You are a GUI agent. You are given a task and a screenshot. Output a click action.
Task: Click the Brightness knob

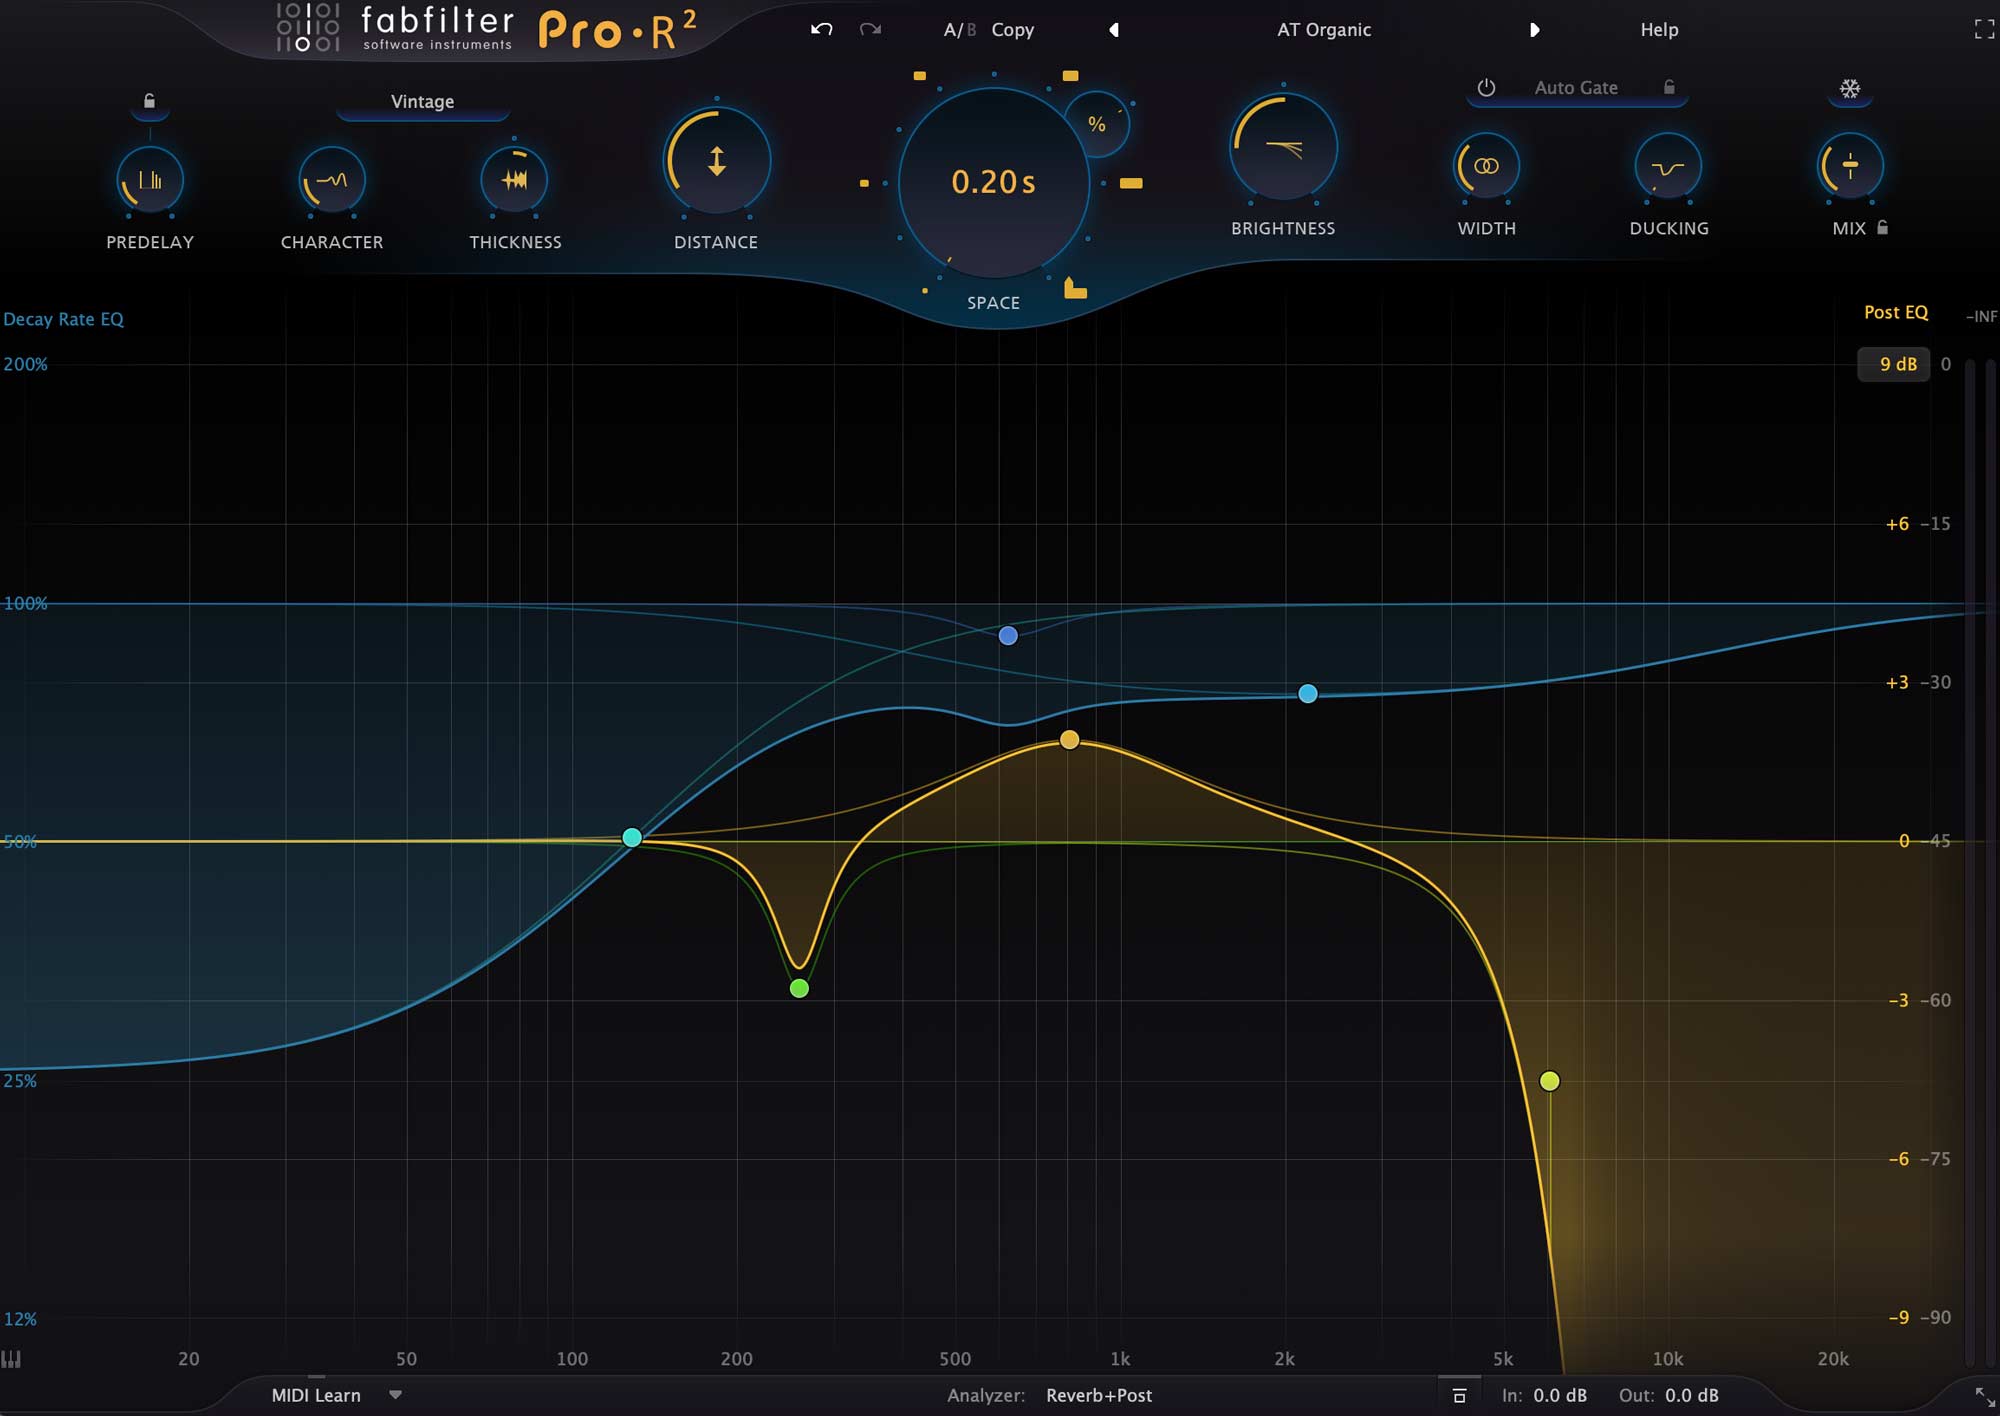[1283, 148]
